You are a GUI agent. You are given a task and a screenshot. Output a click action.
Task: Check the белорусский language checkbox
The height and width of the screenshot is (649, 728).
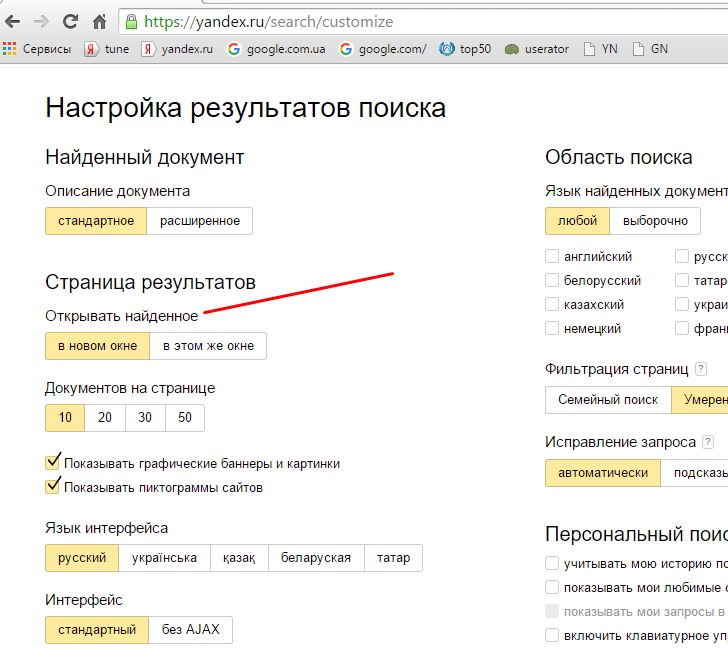pyautogui.click(x=552, y=280)
